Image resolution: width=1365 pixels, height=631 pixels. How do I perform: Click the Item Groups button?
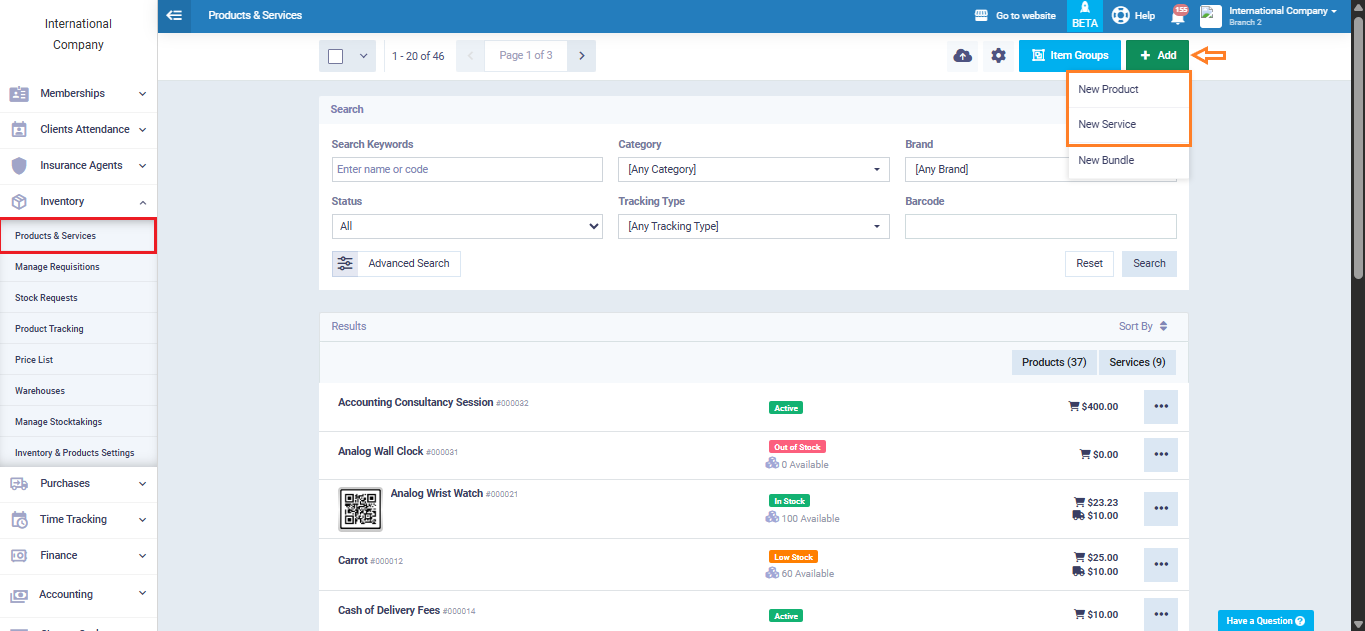coord(1069,56)
